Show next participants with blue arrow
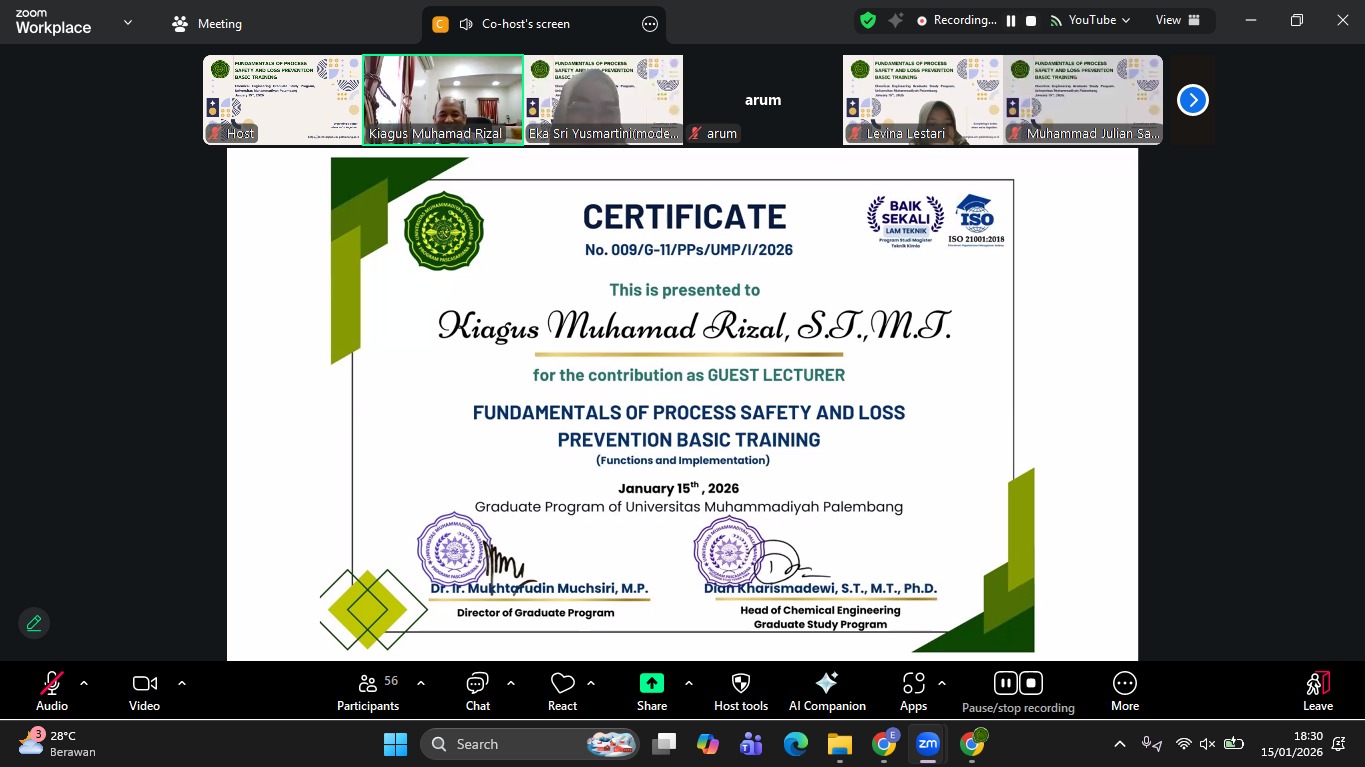The height and width of the screenshot is (767, 1365). click(x=1192, y=100)
